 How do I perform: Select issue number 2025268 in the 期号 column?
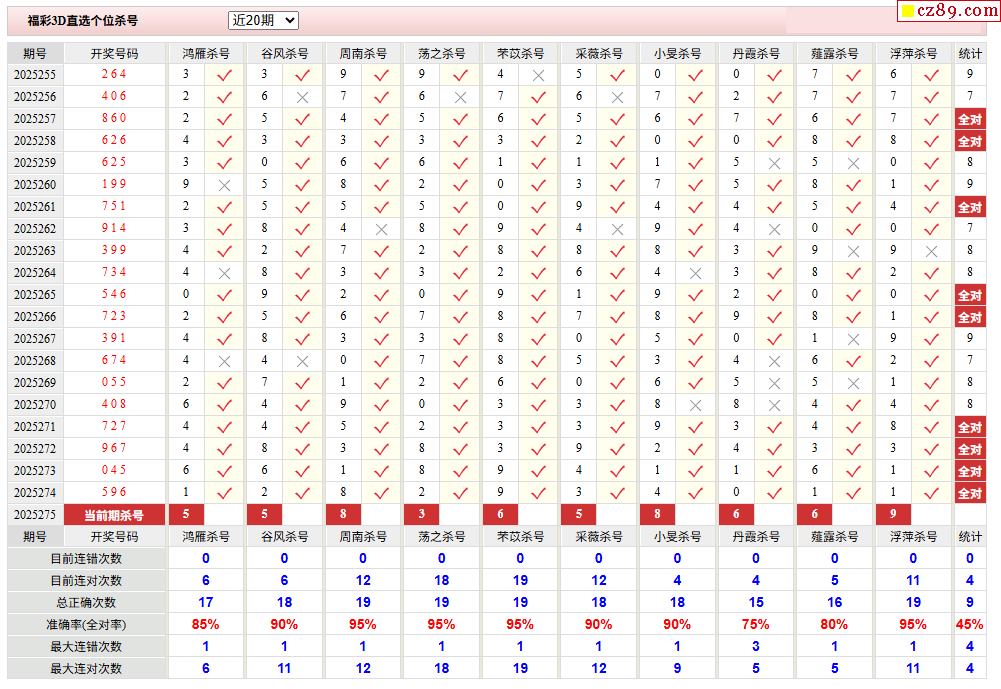click(35, 361)
